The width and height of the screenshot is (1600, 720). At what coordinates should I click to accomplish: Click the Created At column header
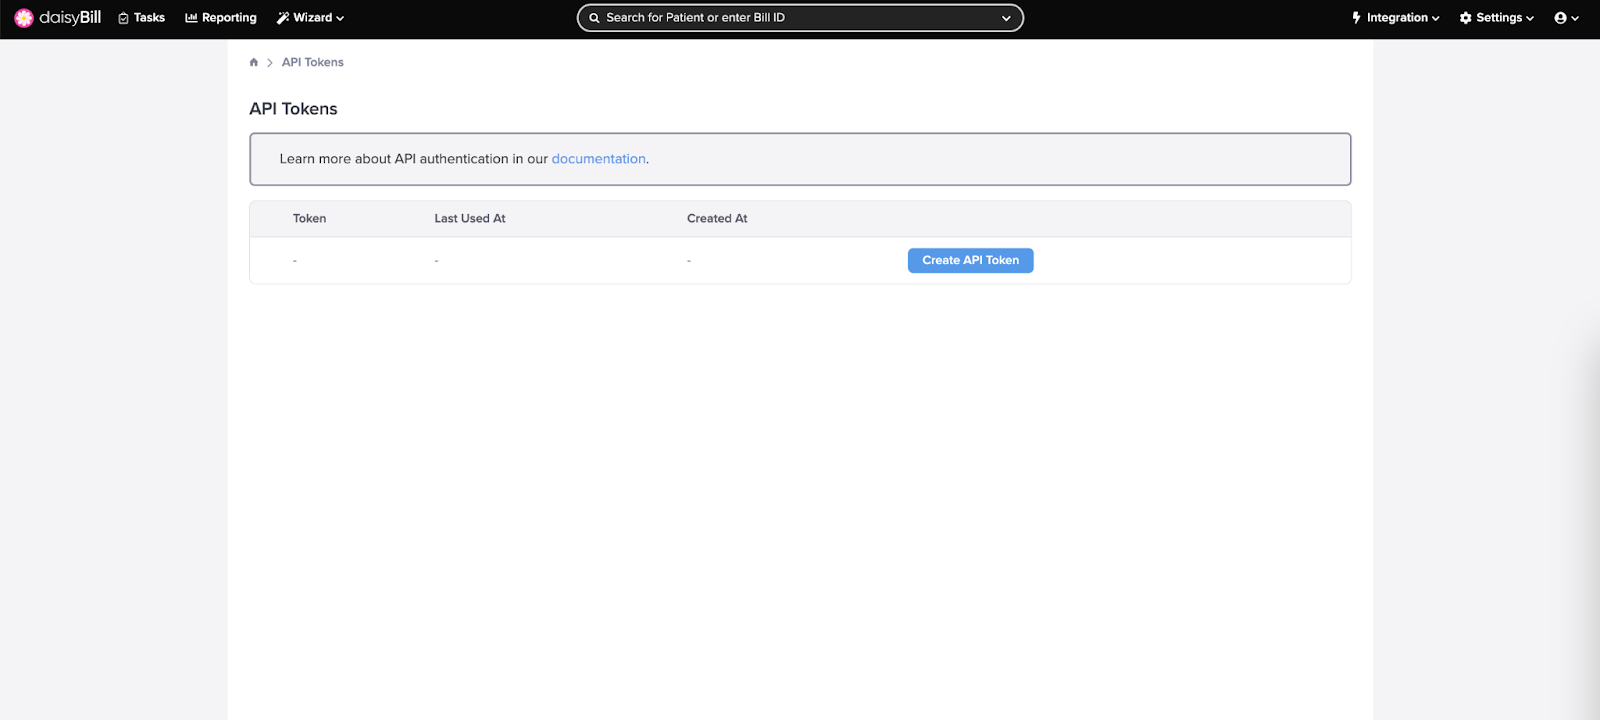pyautogui.click(x=717, y=218)
